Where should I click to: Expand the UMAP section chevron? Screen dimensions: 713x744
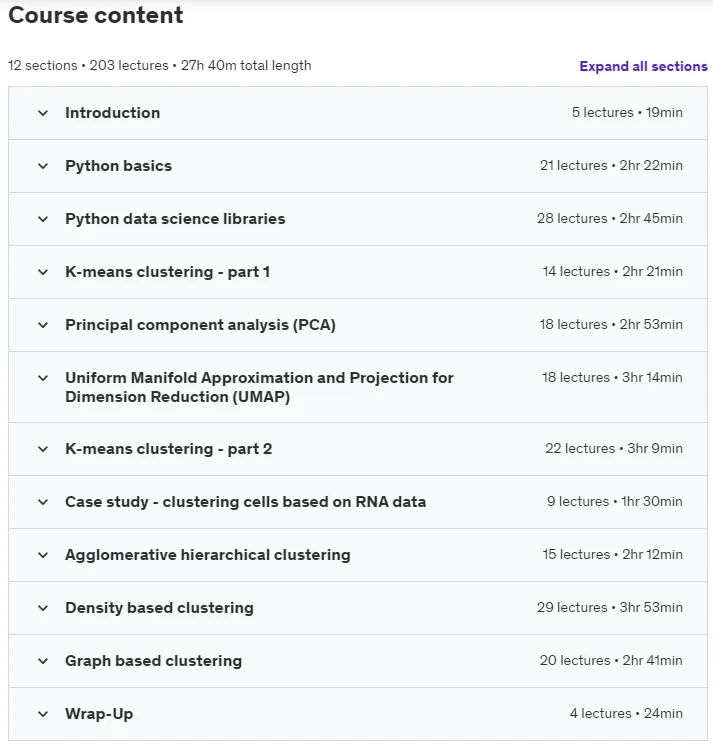(x=43, y=378)
